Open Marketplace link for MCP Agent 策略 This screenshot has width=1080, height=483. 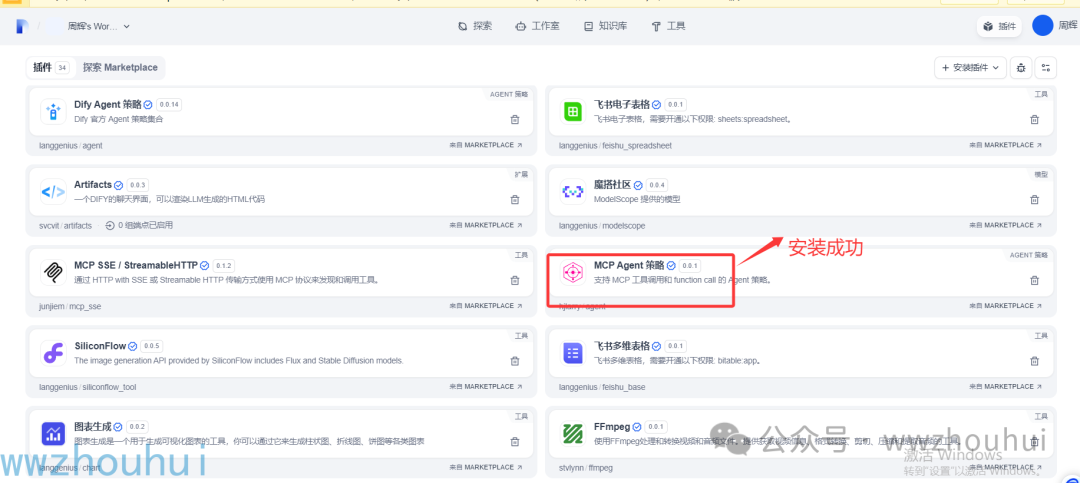tap(1006, 306)
